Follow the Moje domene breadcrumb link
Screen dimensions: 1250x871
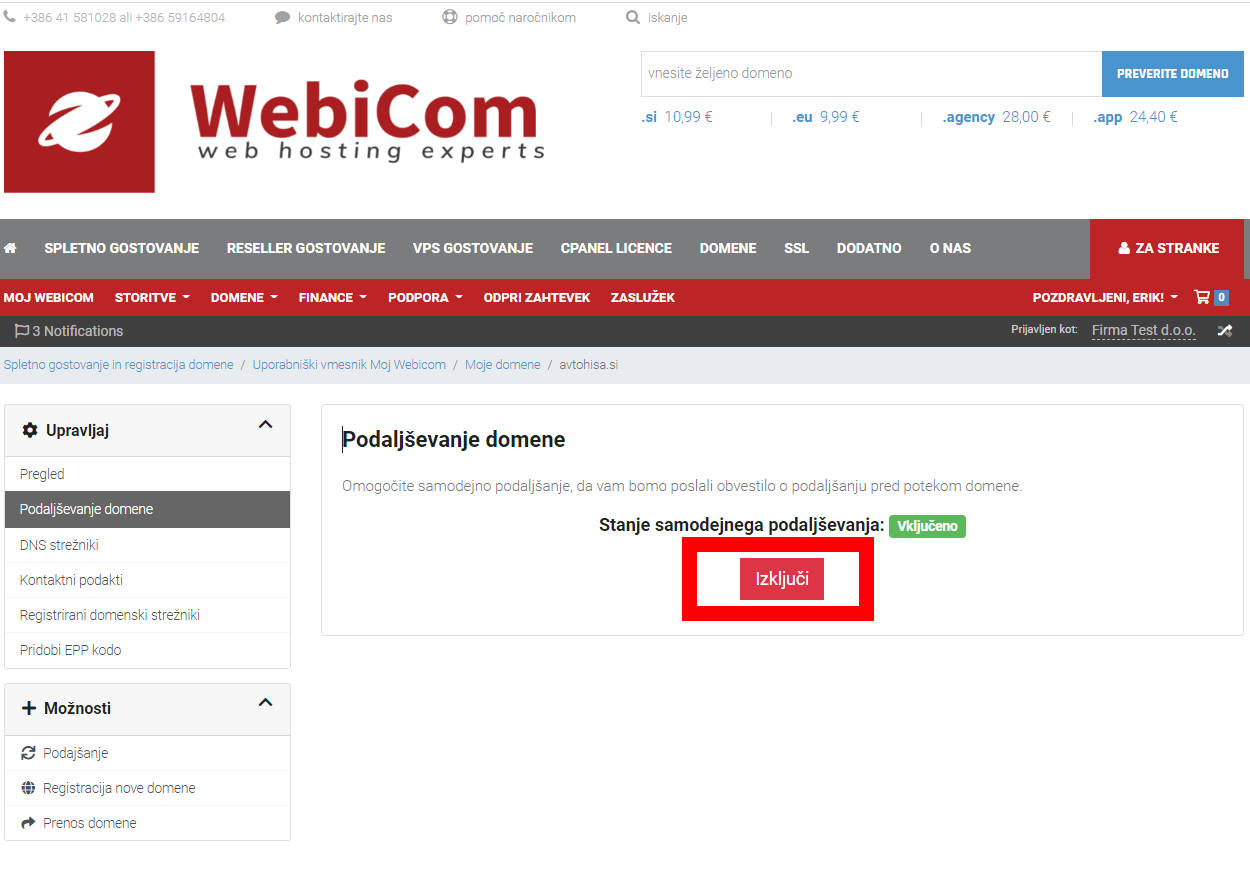[503, 365]
